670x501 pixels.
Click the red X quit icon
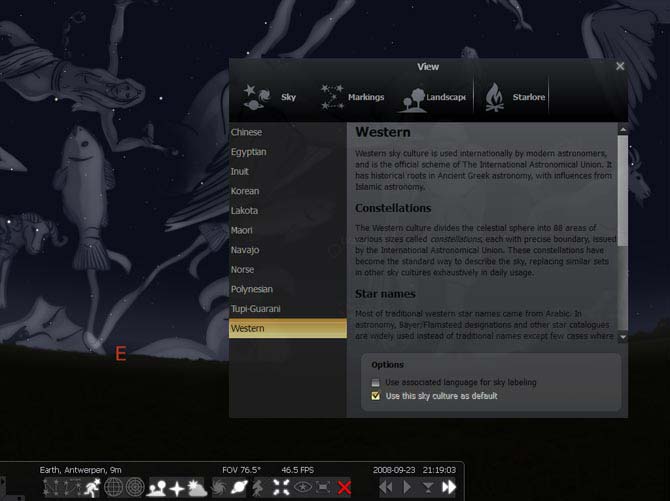pyautogui.click(x=345, y=488)
